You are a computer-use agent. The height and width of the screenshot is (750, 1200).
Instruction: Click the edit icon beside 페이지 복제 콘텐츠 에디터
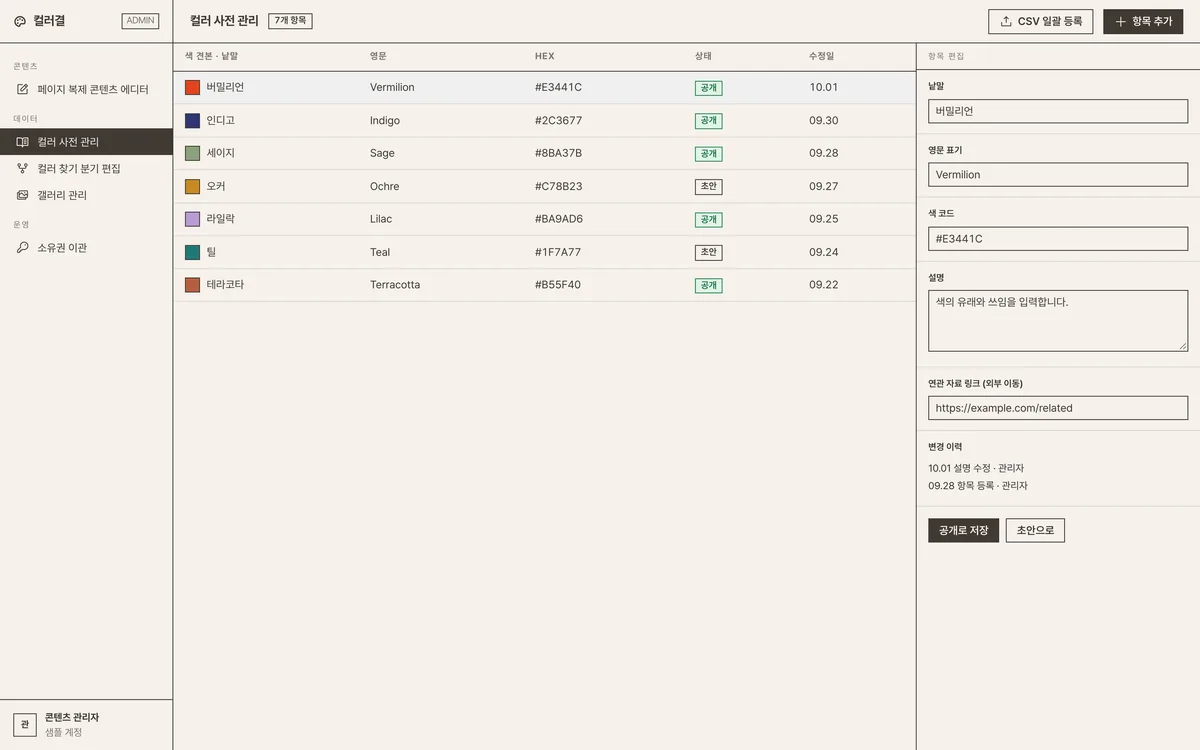23,89
